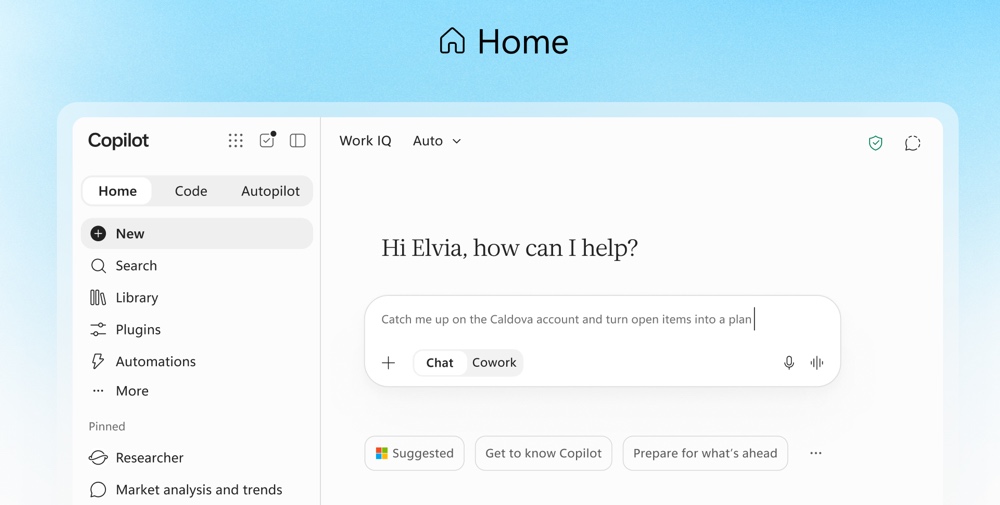Switch to the Autopilot tab
The height and width of the screenshot is (505, 1000).
[270, 191]
